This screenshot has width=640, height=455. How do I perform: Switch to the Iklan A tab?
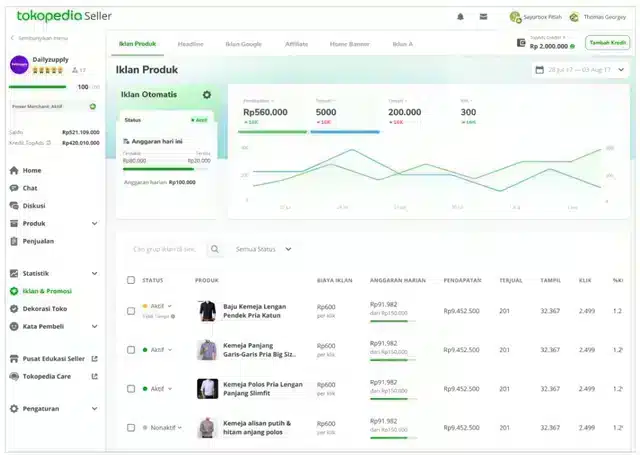point(402,44)
